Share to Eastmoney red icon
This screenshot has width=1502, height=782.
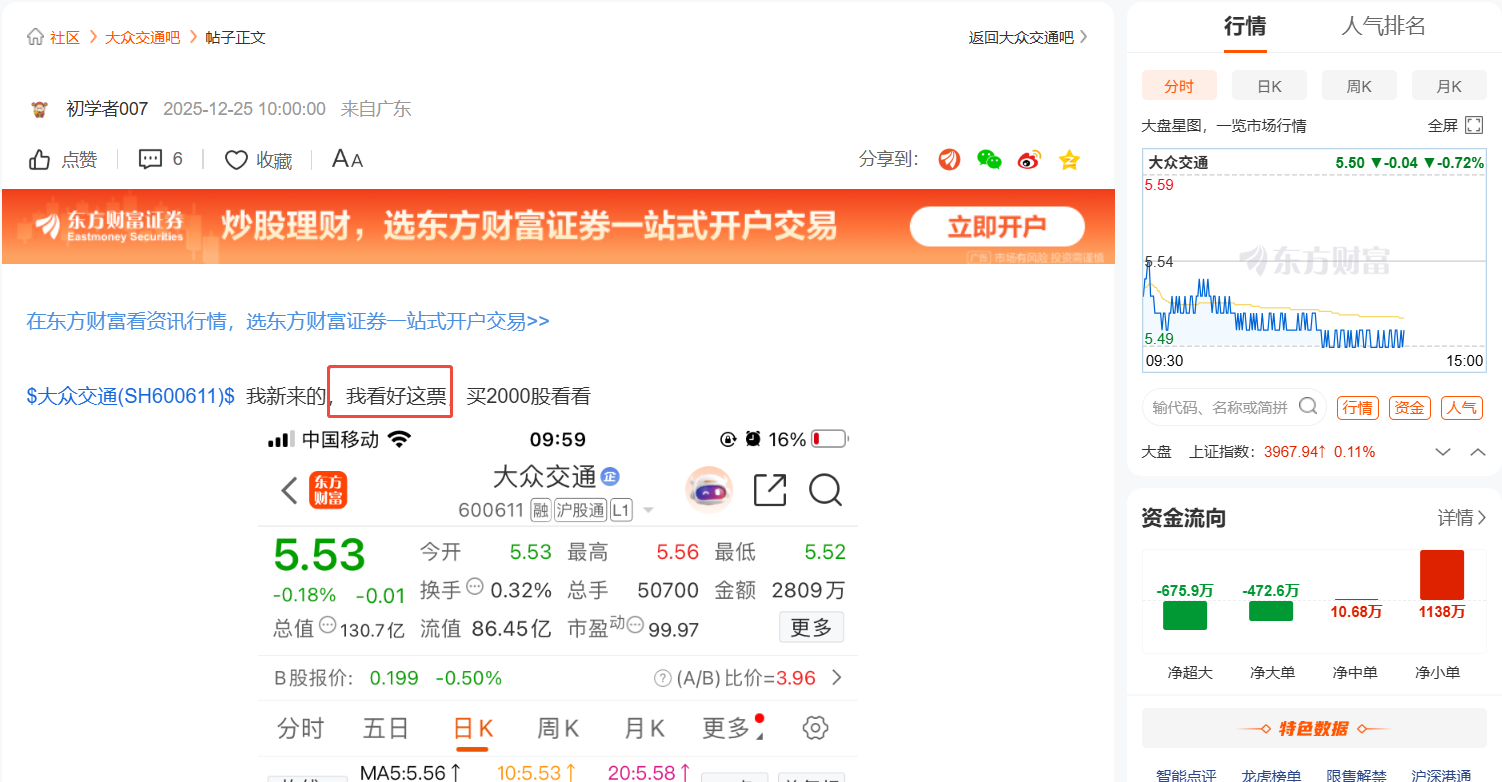949,159
